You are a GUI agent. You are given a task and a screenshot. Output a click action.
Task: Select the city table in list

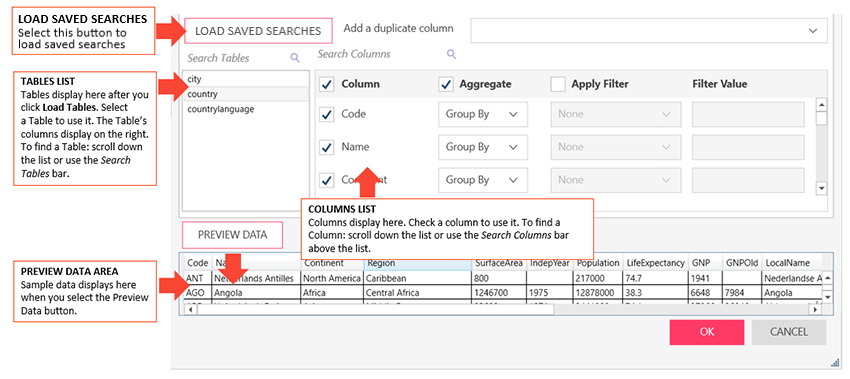[x=246, y=79]
